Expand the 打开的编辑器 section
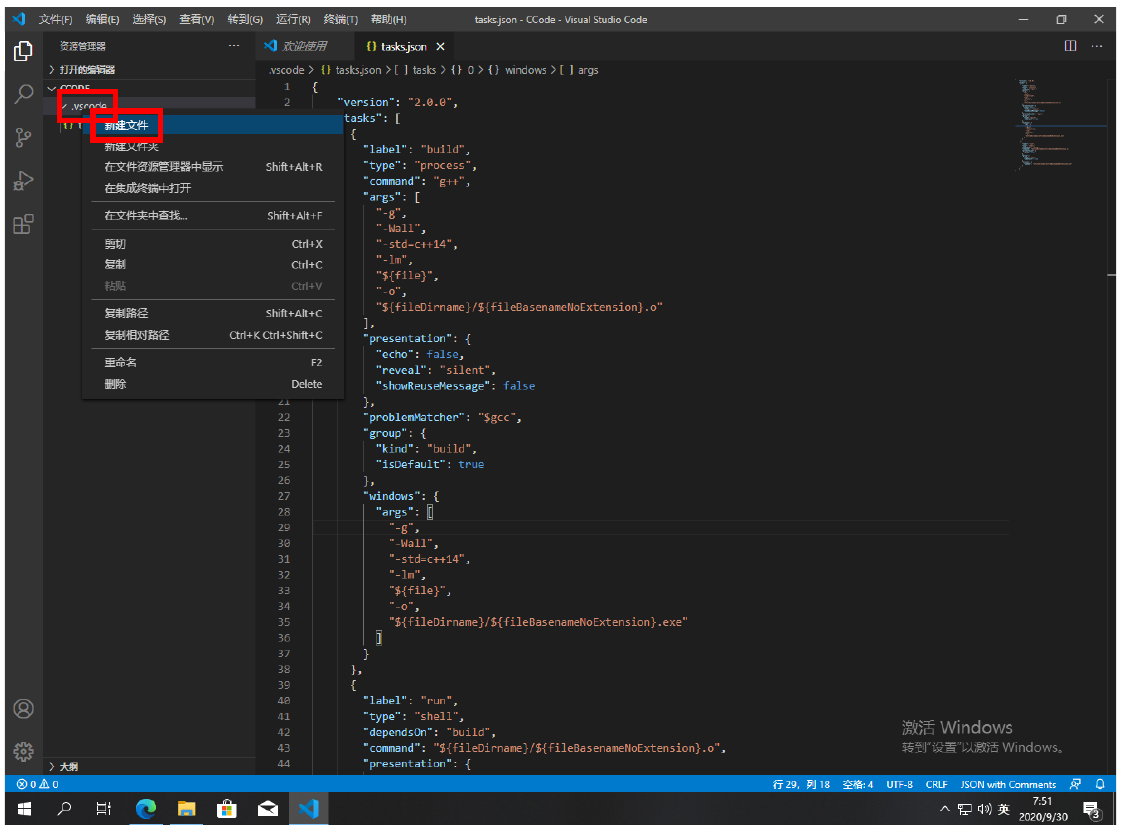 pyautogui.click(x=87, y=69)
